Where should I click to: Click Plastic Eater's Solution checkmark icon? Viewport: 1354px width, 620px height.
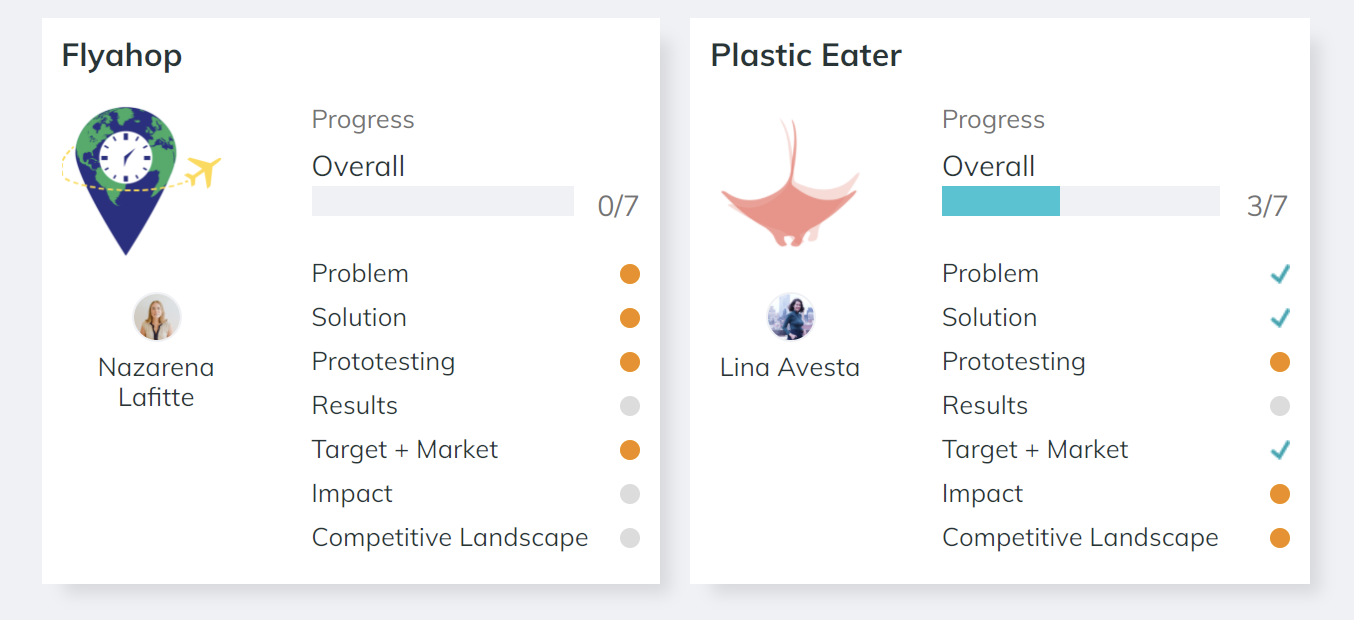(x=1280, y=318)
